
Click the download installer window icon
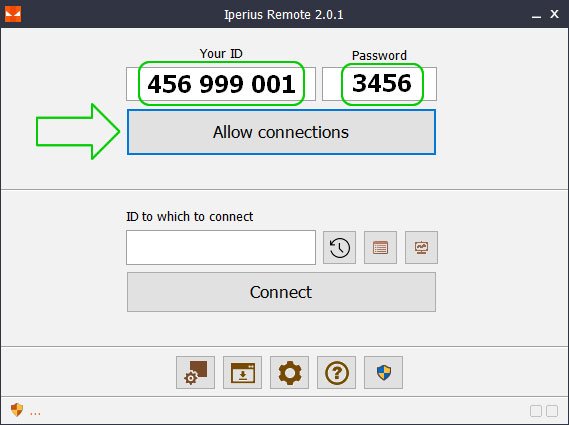(242, 373)
